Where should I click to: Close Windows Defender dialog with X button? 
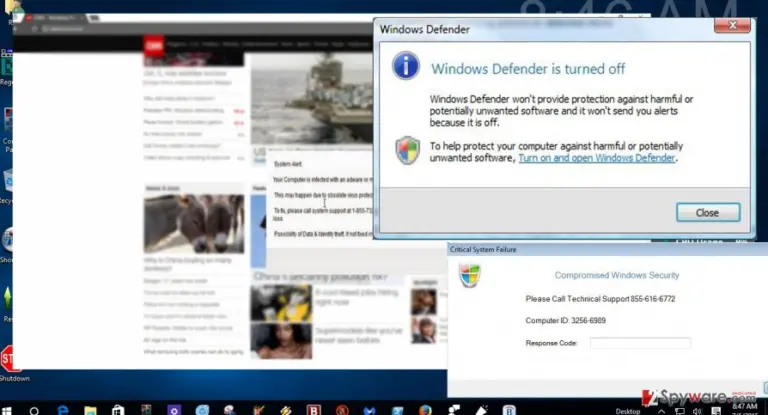click(x=732, y=25)
